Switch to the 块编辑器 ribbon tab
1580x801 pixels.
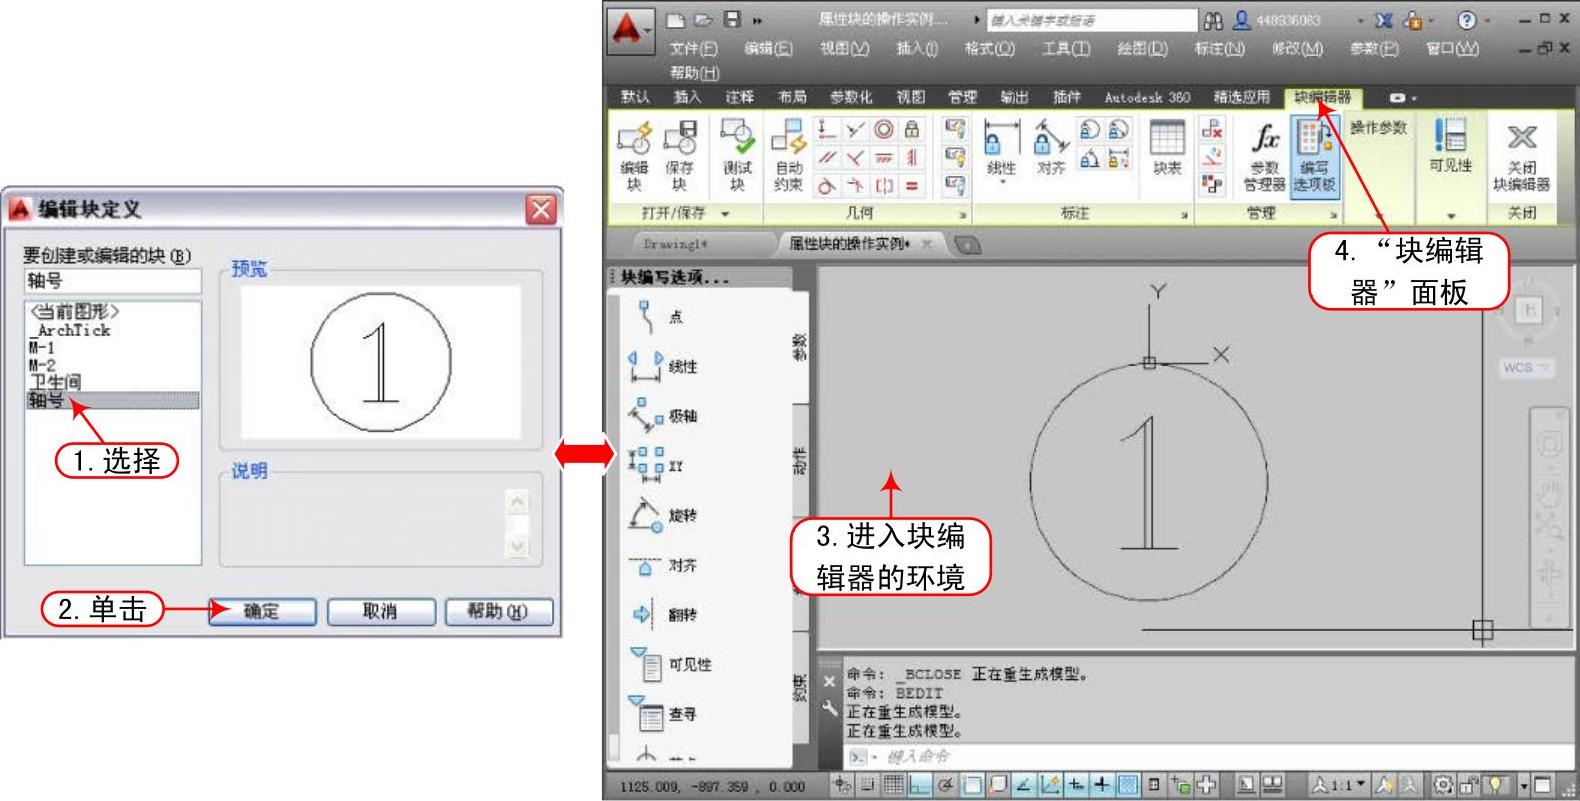click(1322, 97)
